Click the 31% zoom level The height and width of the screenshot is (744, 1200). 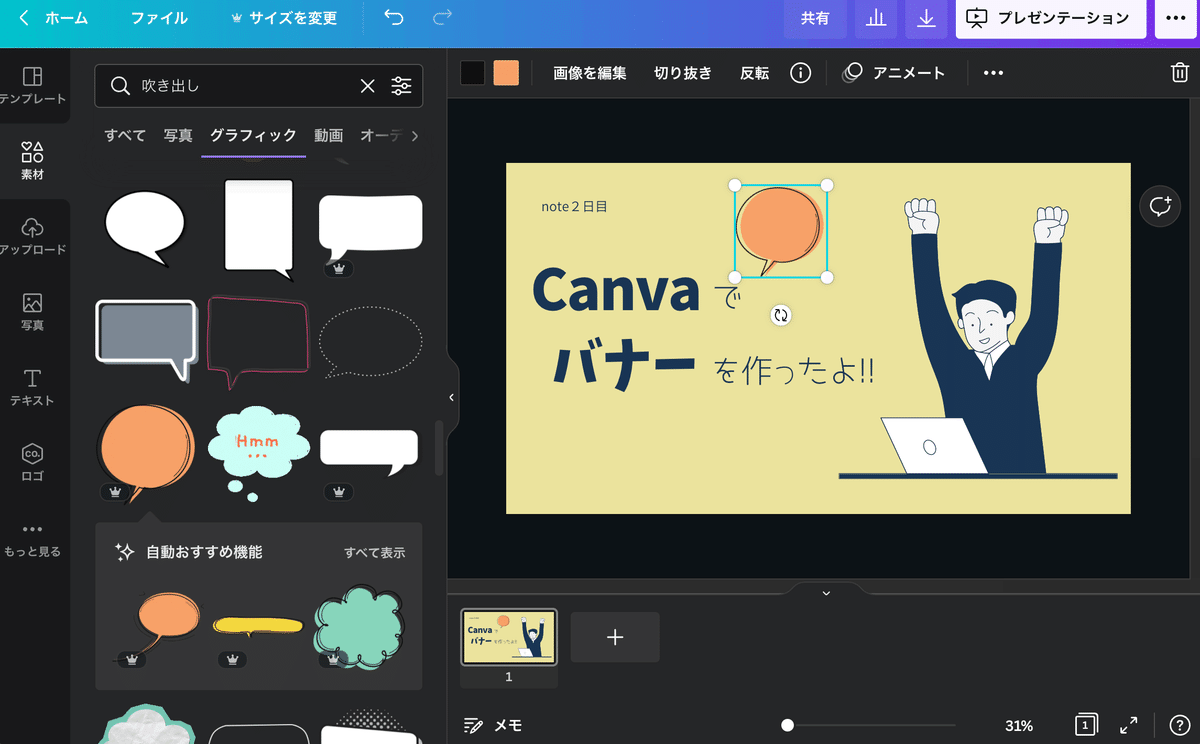[x=1019, y=726]
